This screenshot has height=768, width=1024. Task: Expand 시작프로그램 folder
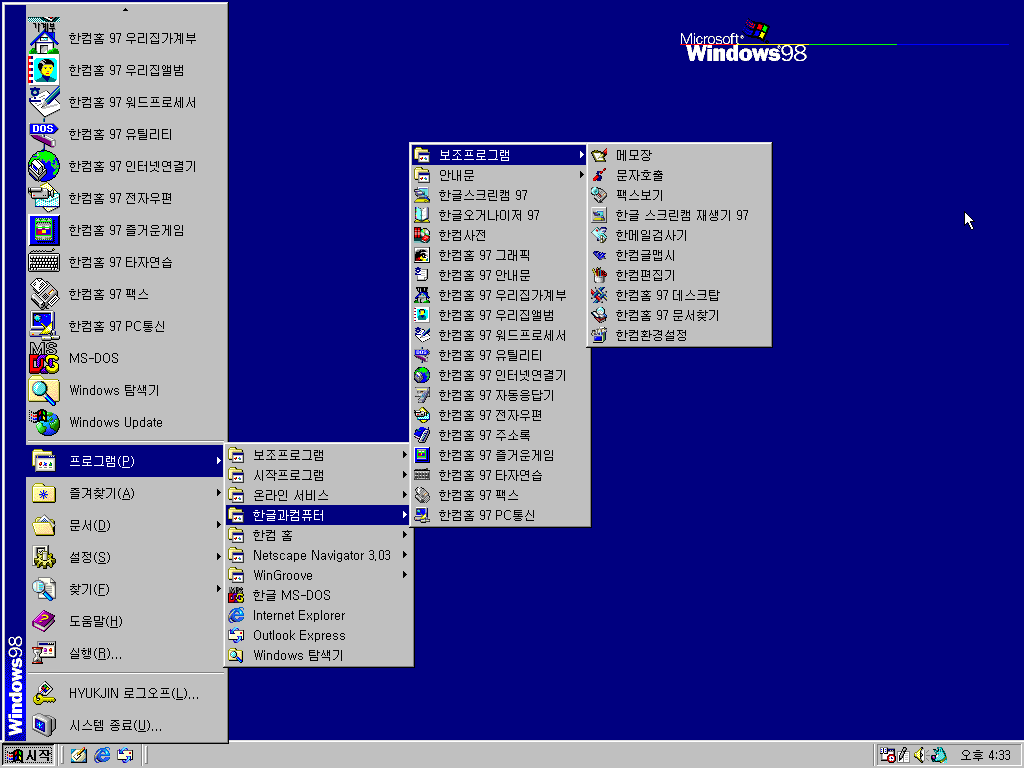pyautogui.click(x=318, y=475)
